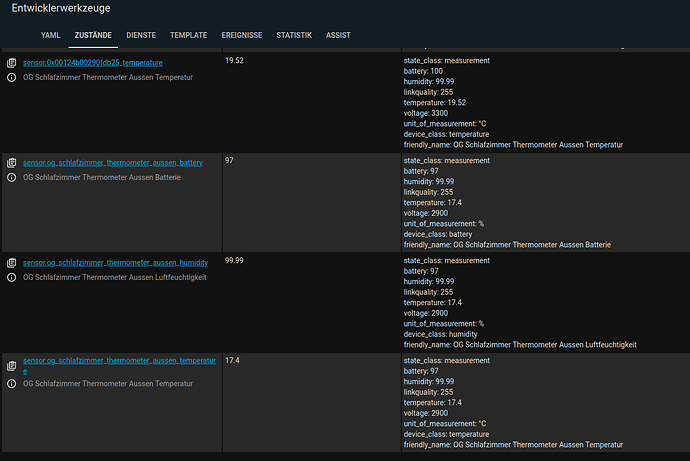Show info for Thermometer Aussen Batterie

point(12,177)
